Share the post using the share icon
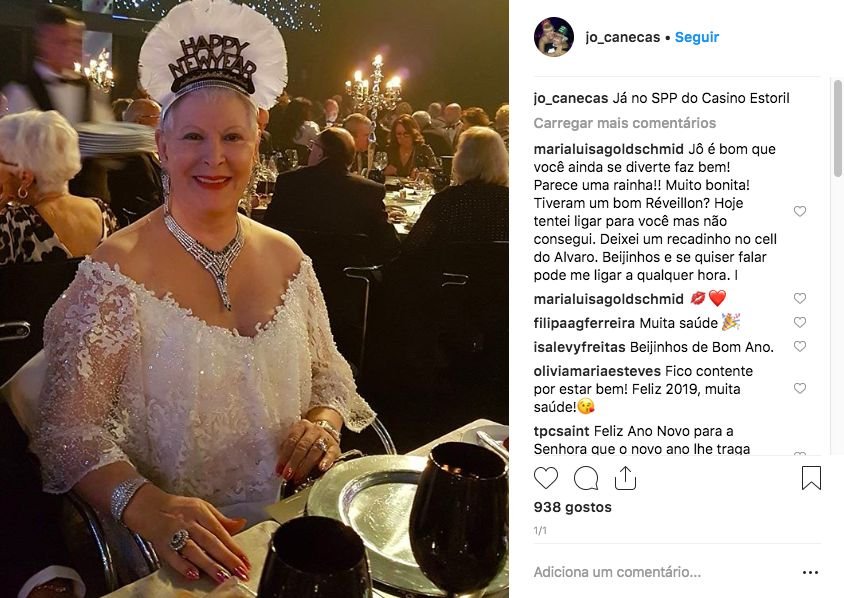Viewport: 844px width, 598px height. coord(625,478)
